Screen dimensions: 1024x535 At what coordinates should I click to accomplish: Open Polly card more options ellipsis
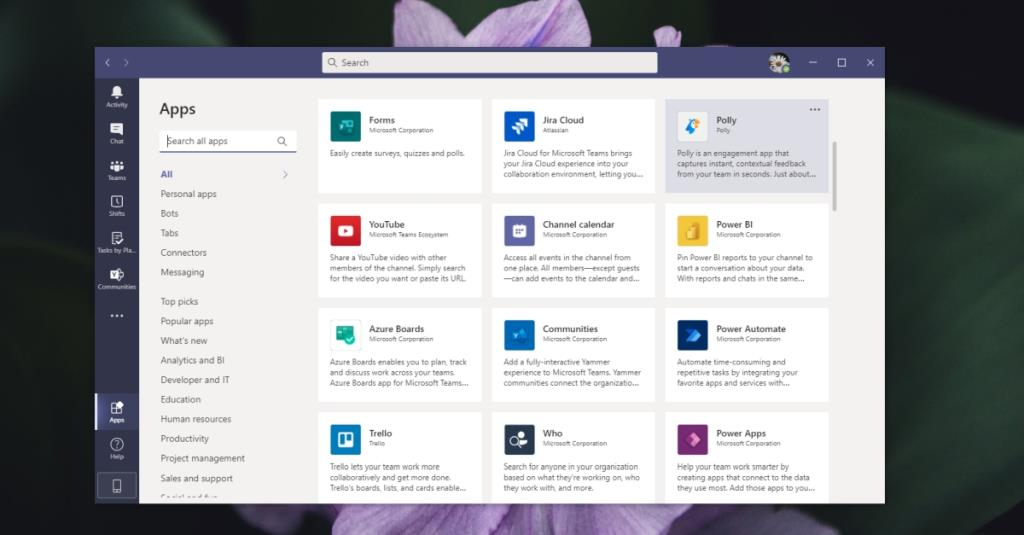click(814, 109)
